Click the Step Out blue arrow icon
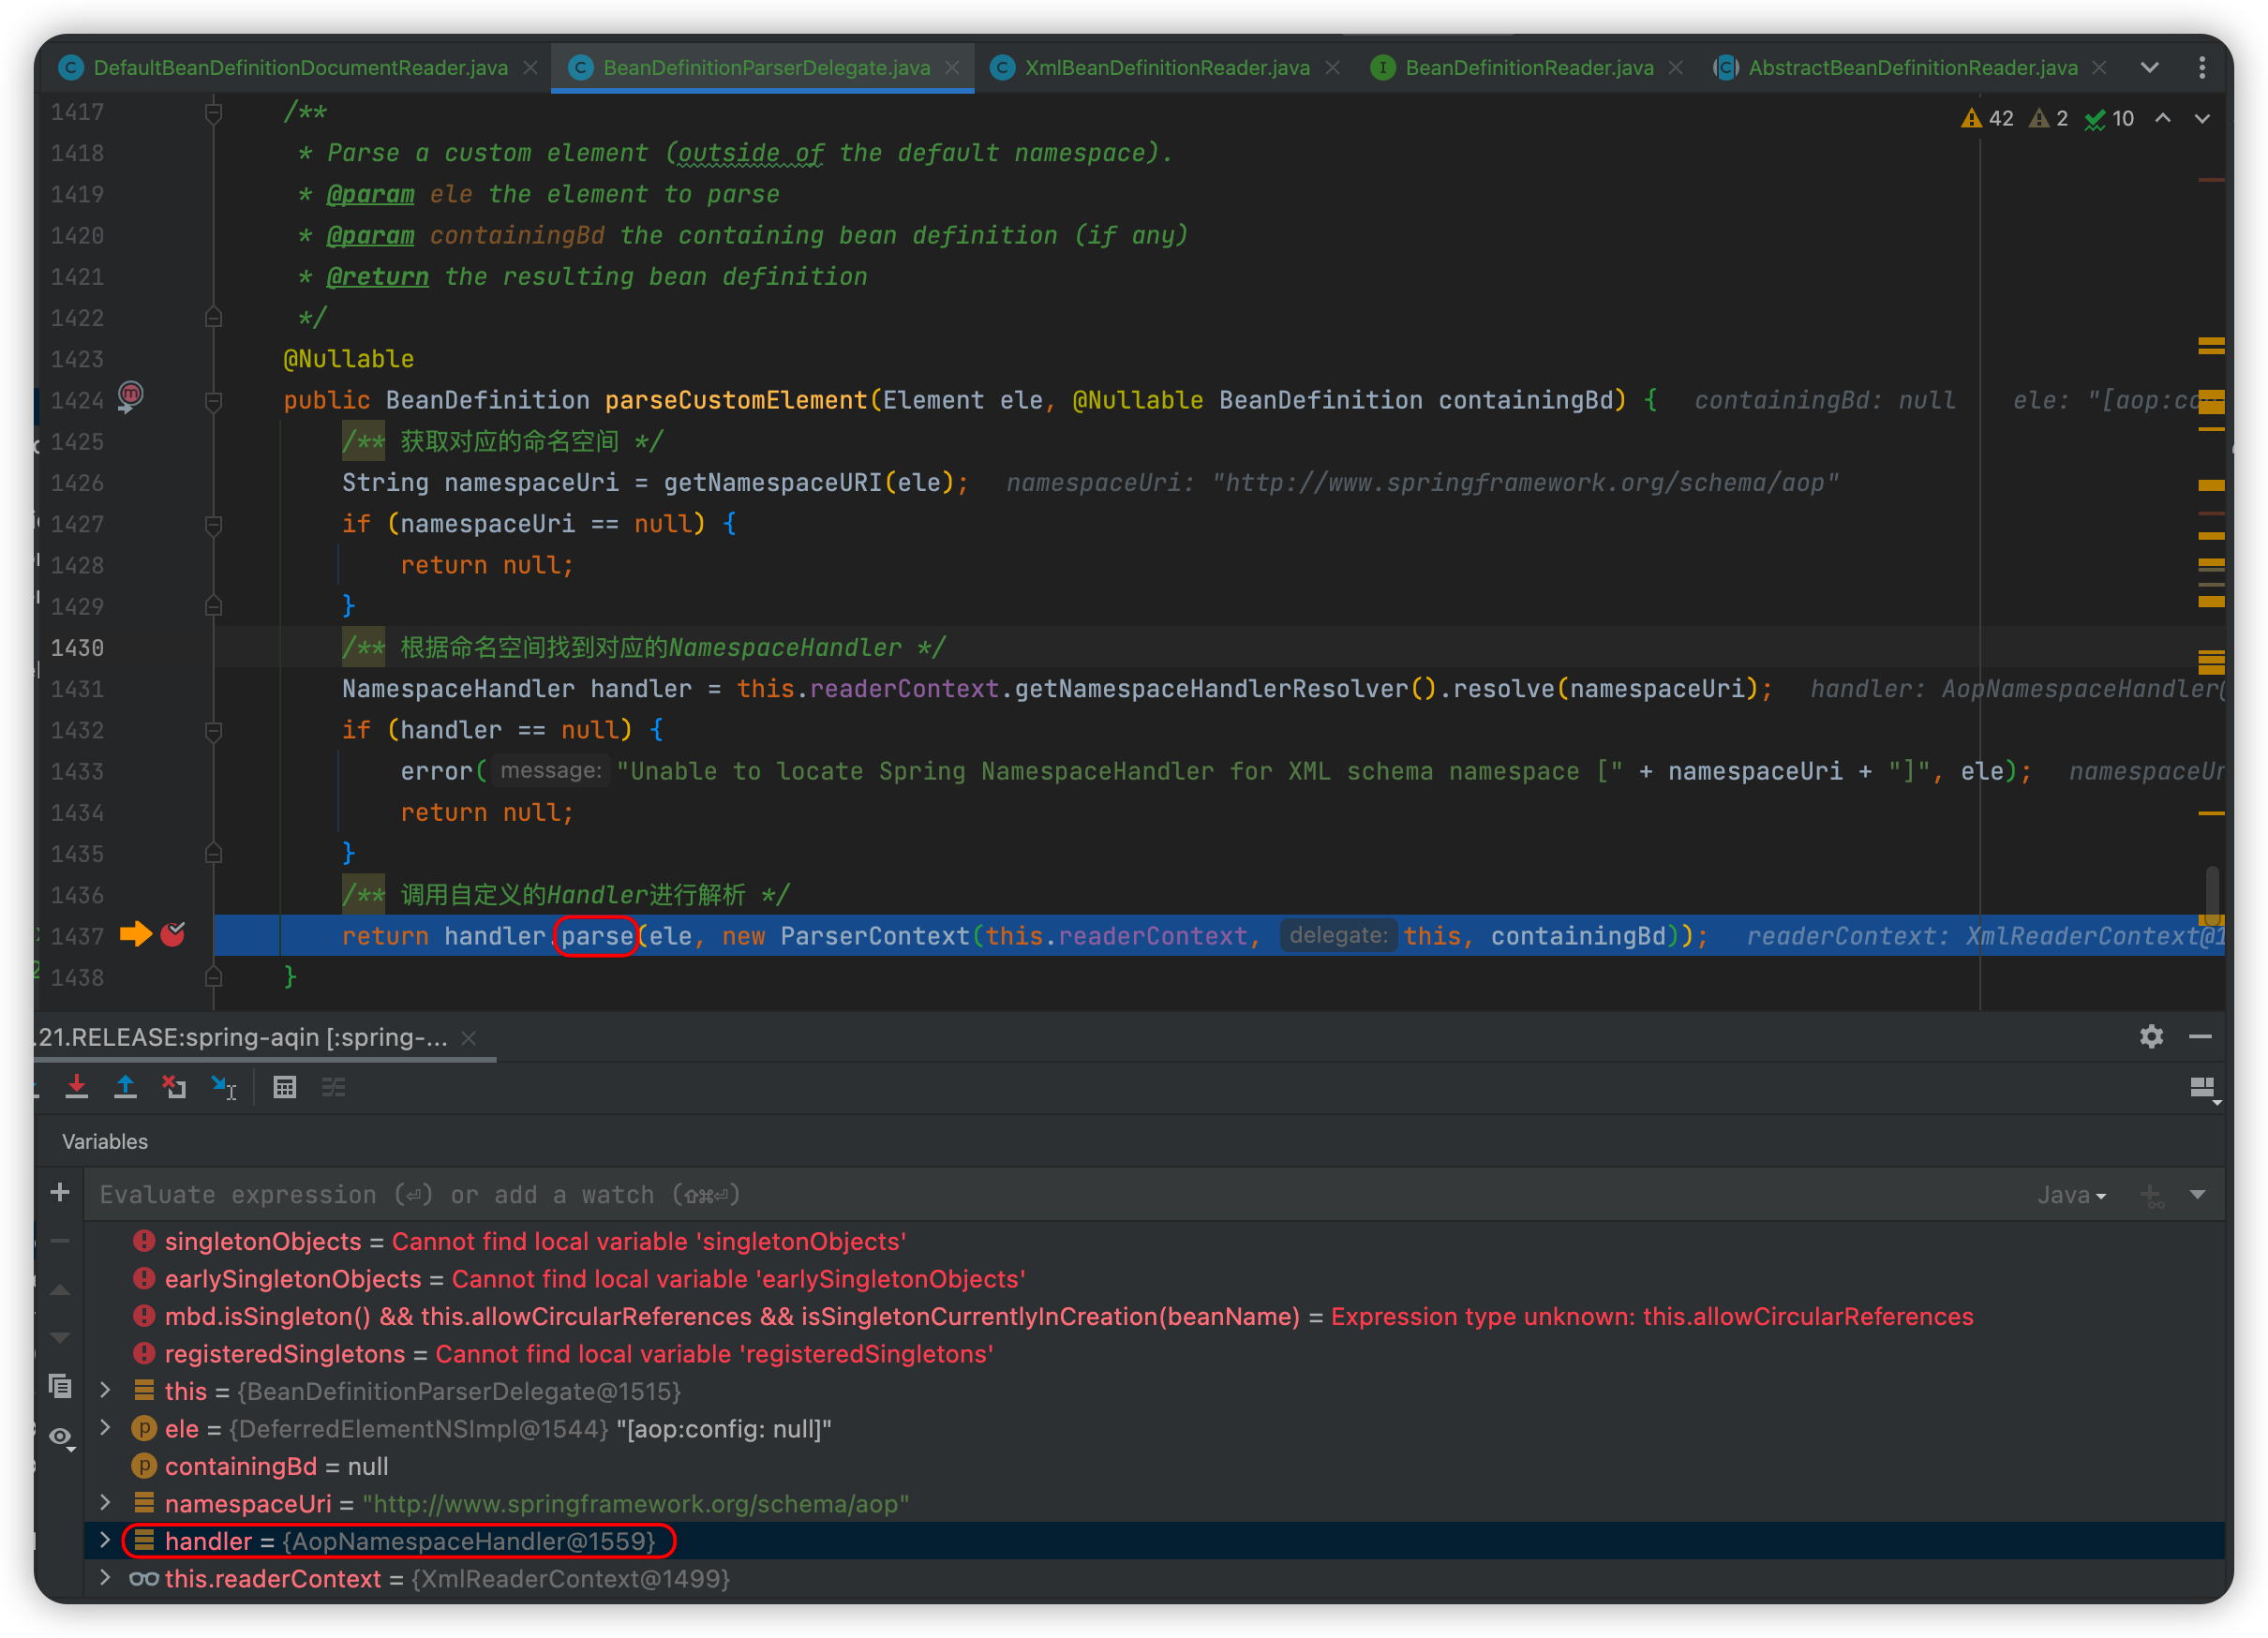 (125, 1087)
